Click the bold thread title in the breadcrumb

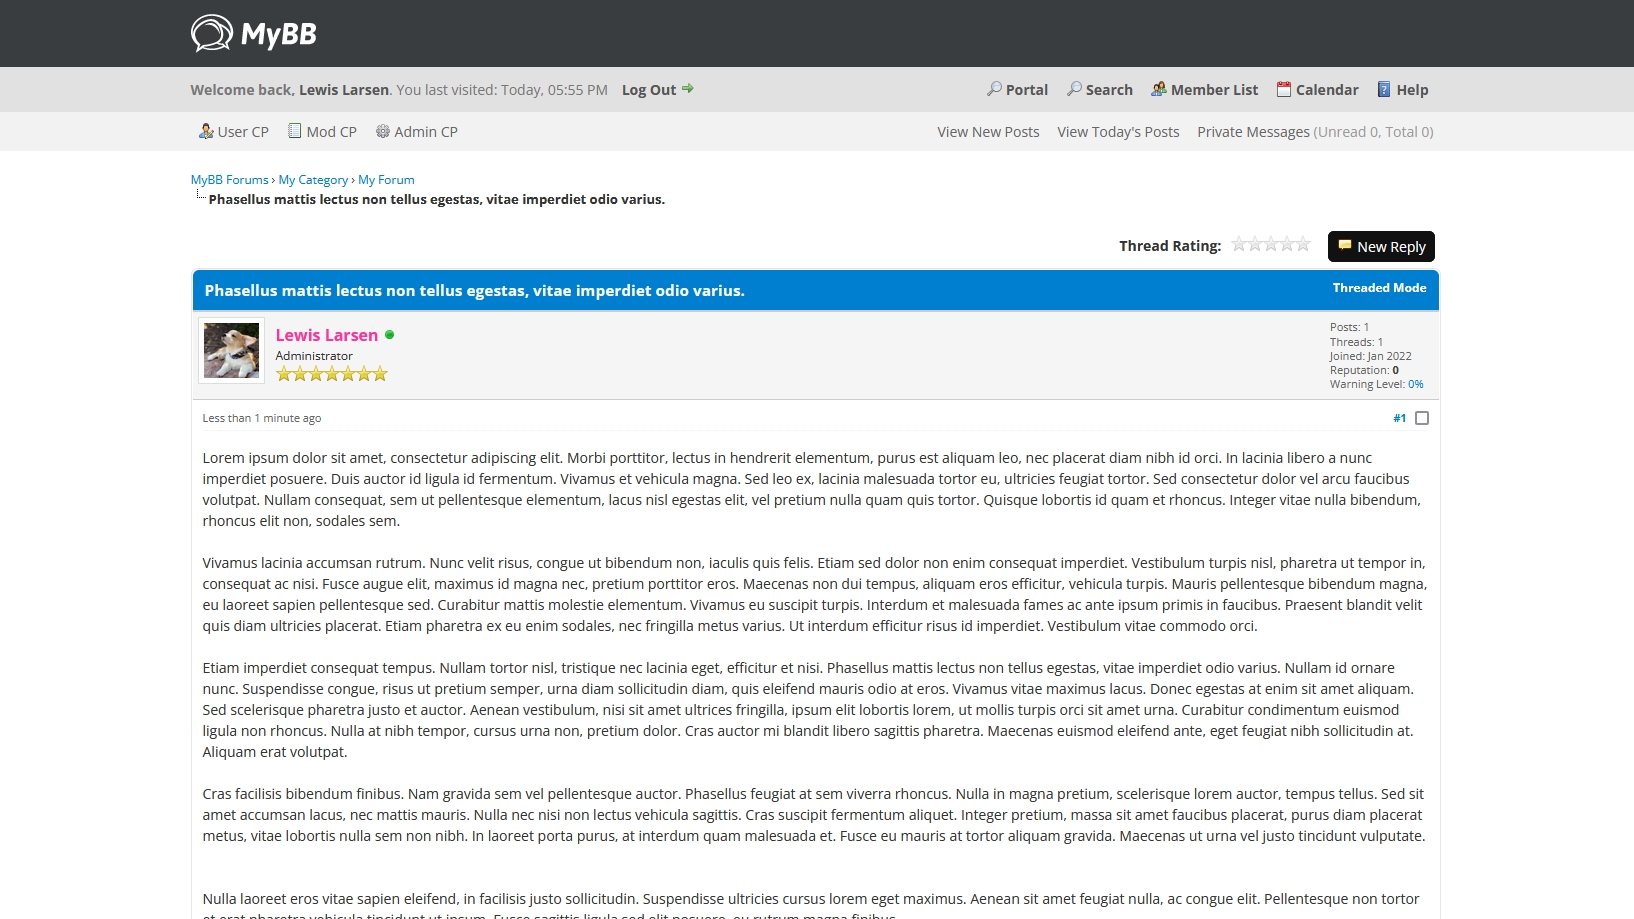click(x=437, y=199)
